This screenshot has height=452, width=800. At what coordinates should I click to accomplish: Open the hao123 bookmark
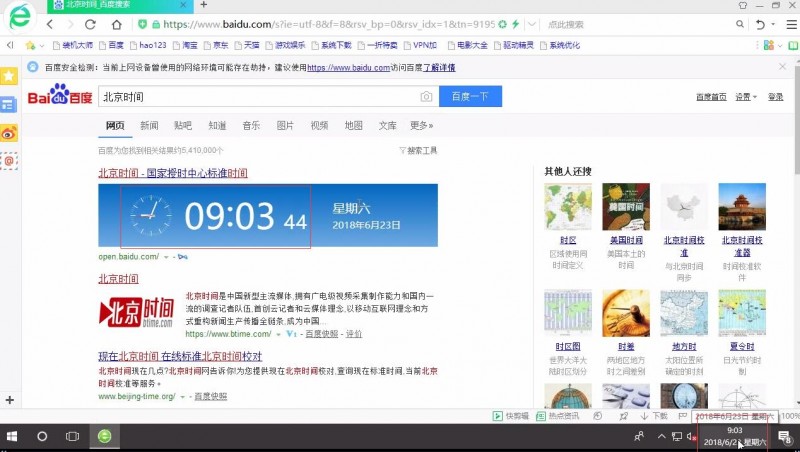coord(148,45)
